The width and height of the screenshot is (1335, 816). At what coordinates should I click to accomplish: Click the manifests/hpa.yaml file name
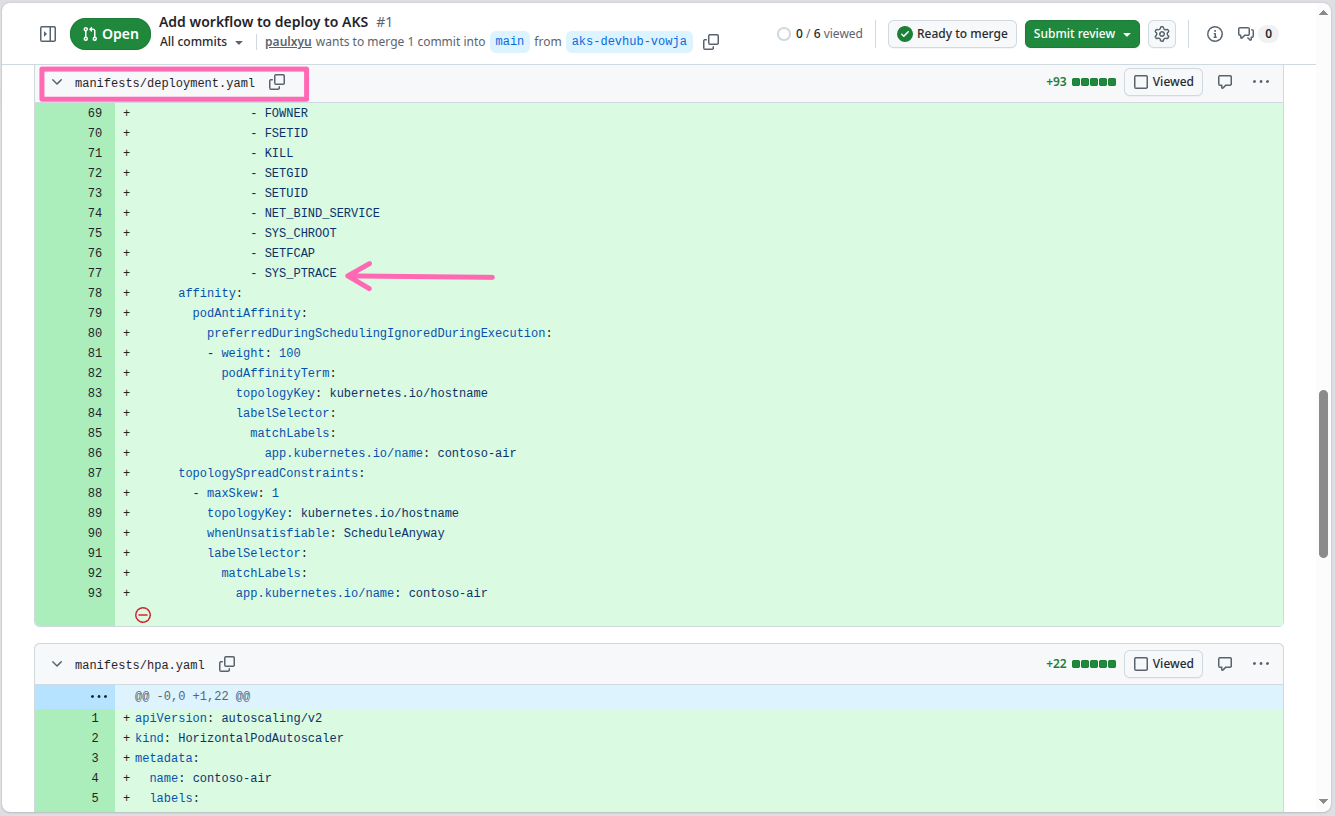[140, 665]
